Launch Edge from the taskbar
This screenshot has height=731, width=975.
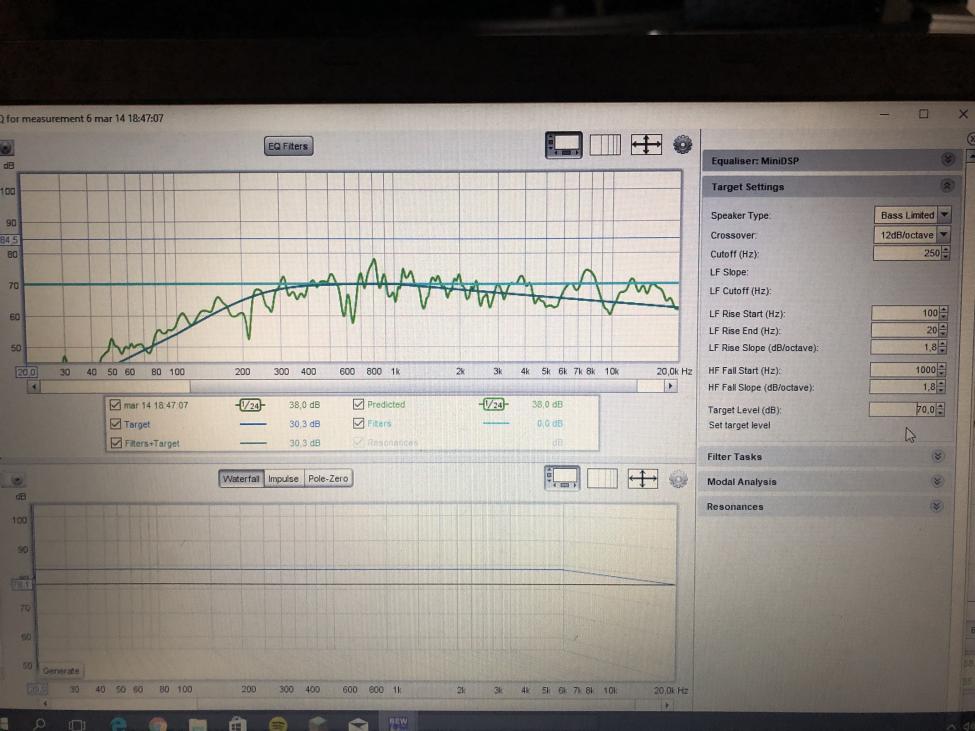tap(117, 724)
